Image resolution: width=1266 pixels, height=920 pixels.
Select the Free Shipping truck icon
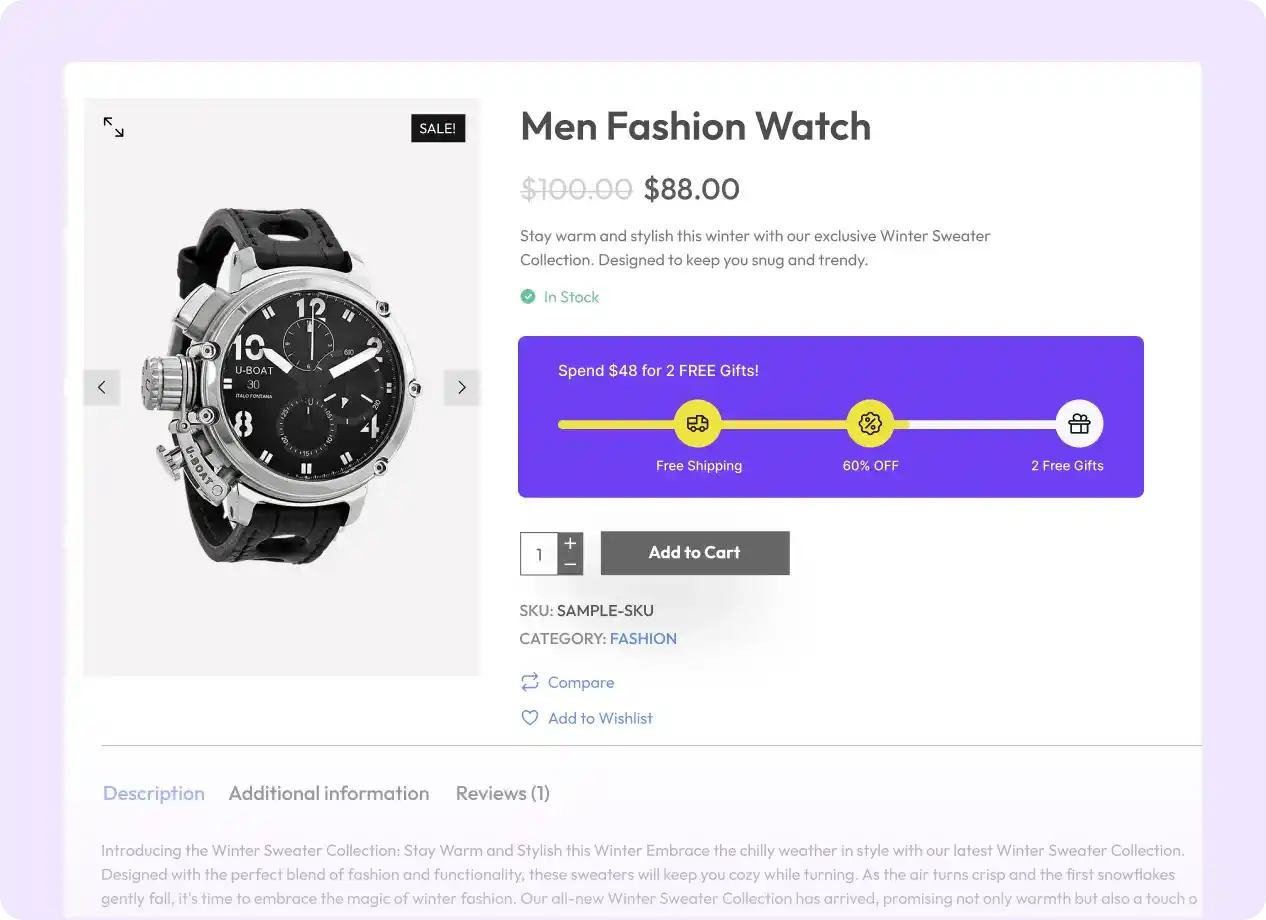pos(698,422)
